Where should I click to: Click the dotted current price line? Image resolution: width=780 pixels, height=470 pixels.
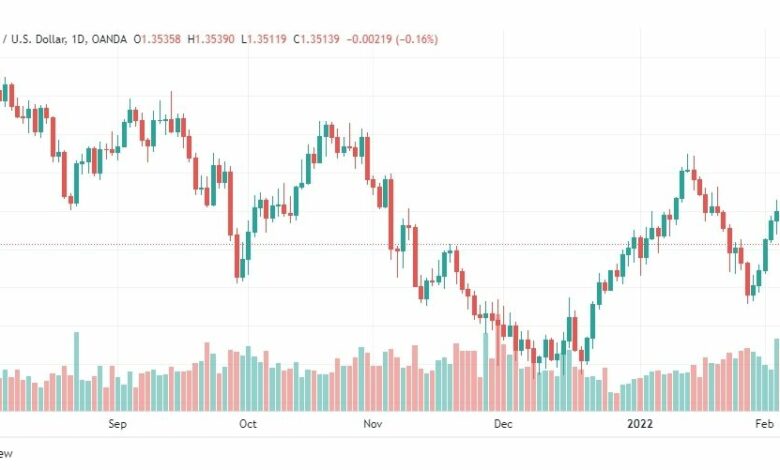pos(390,244)
